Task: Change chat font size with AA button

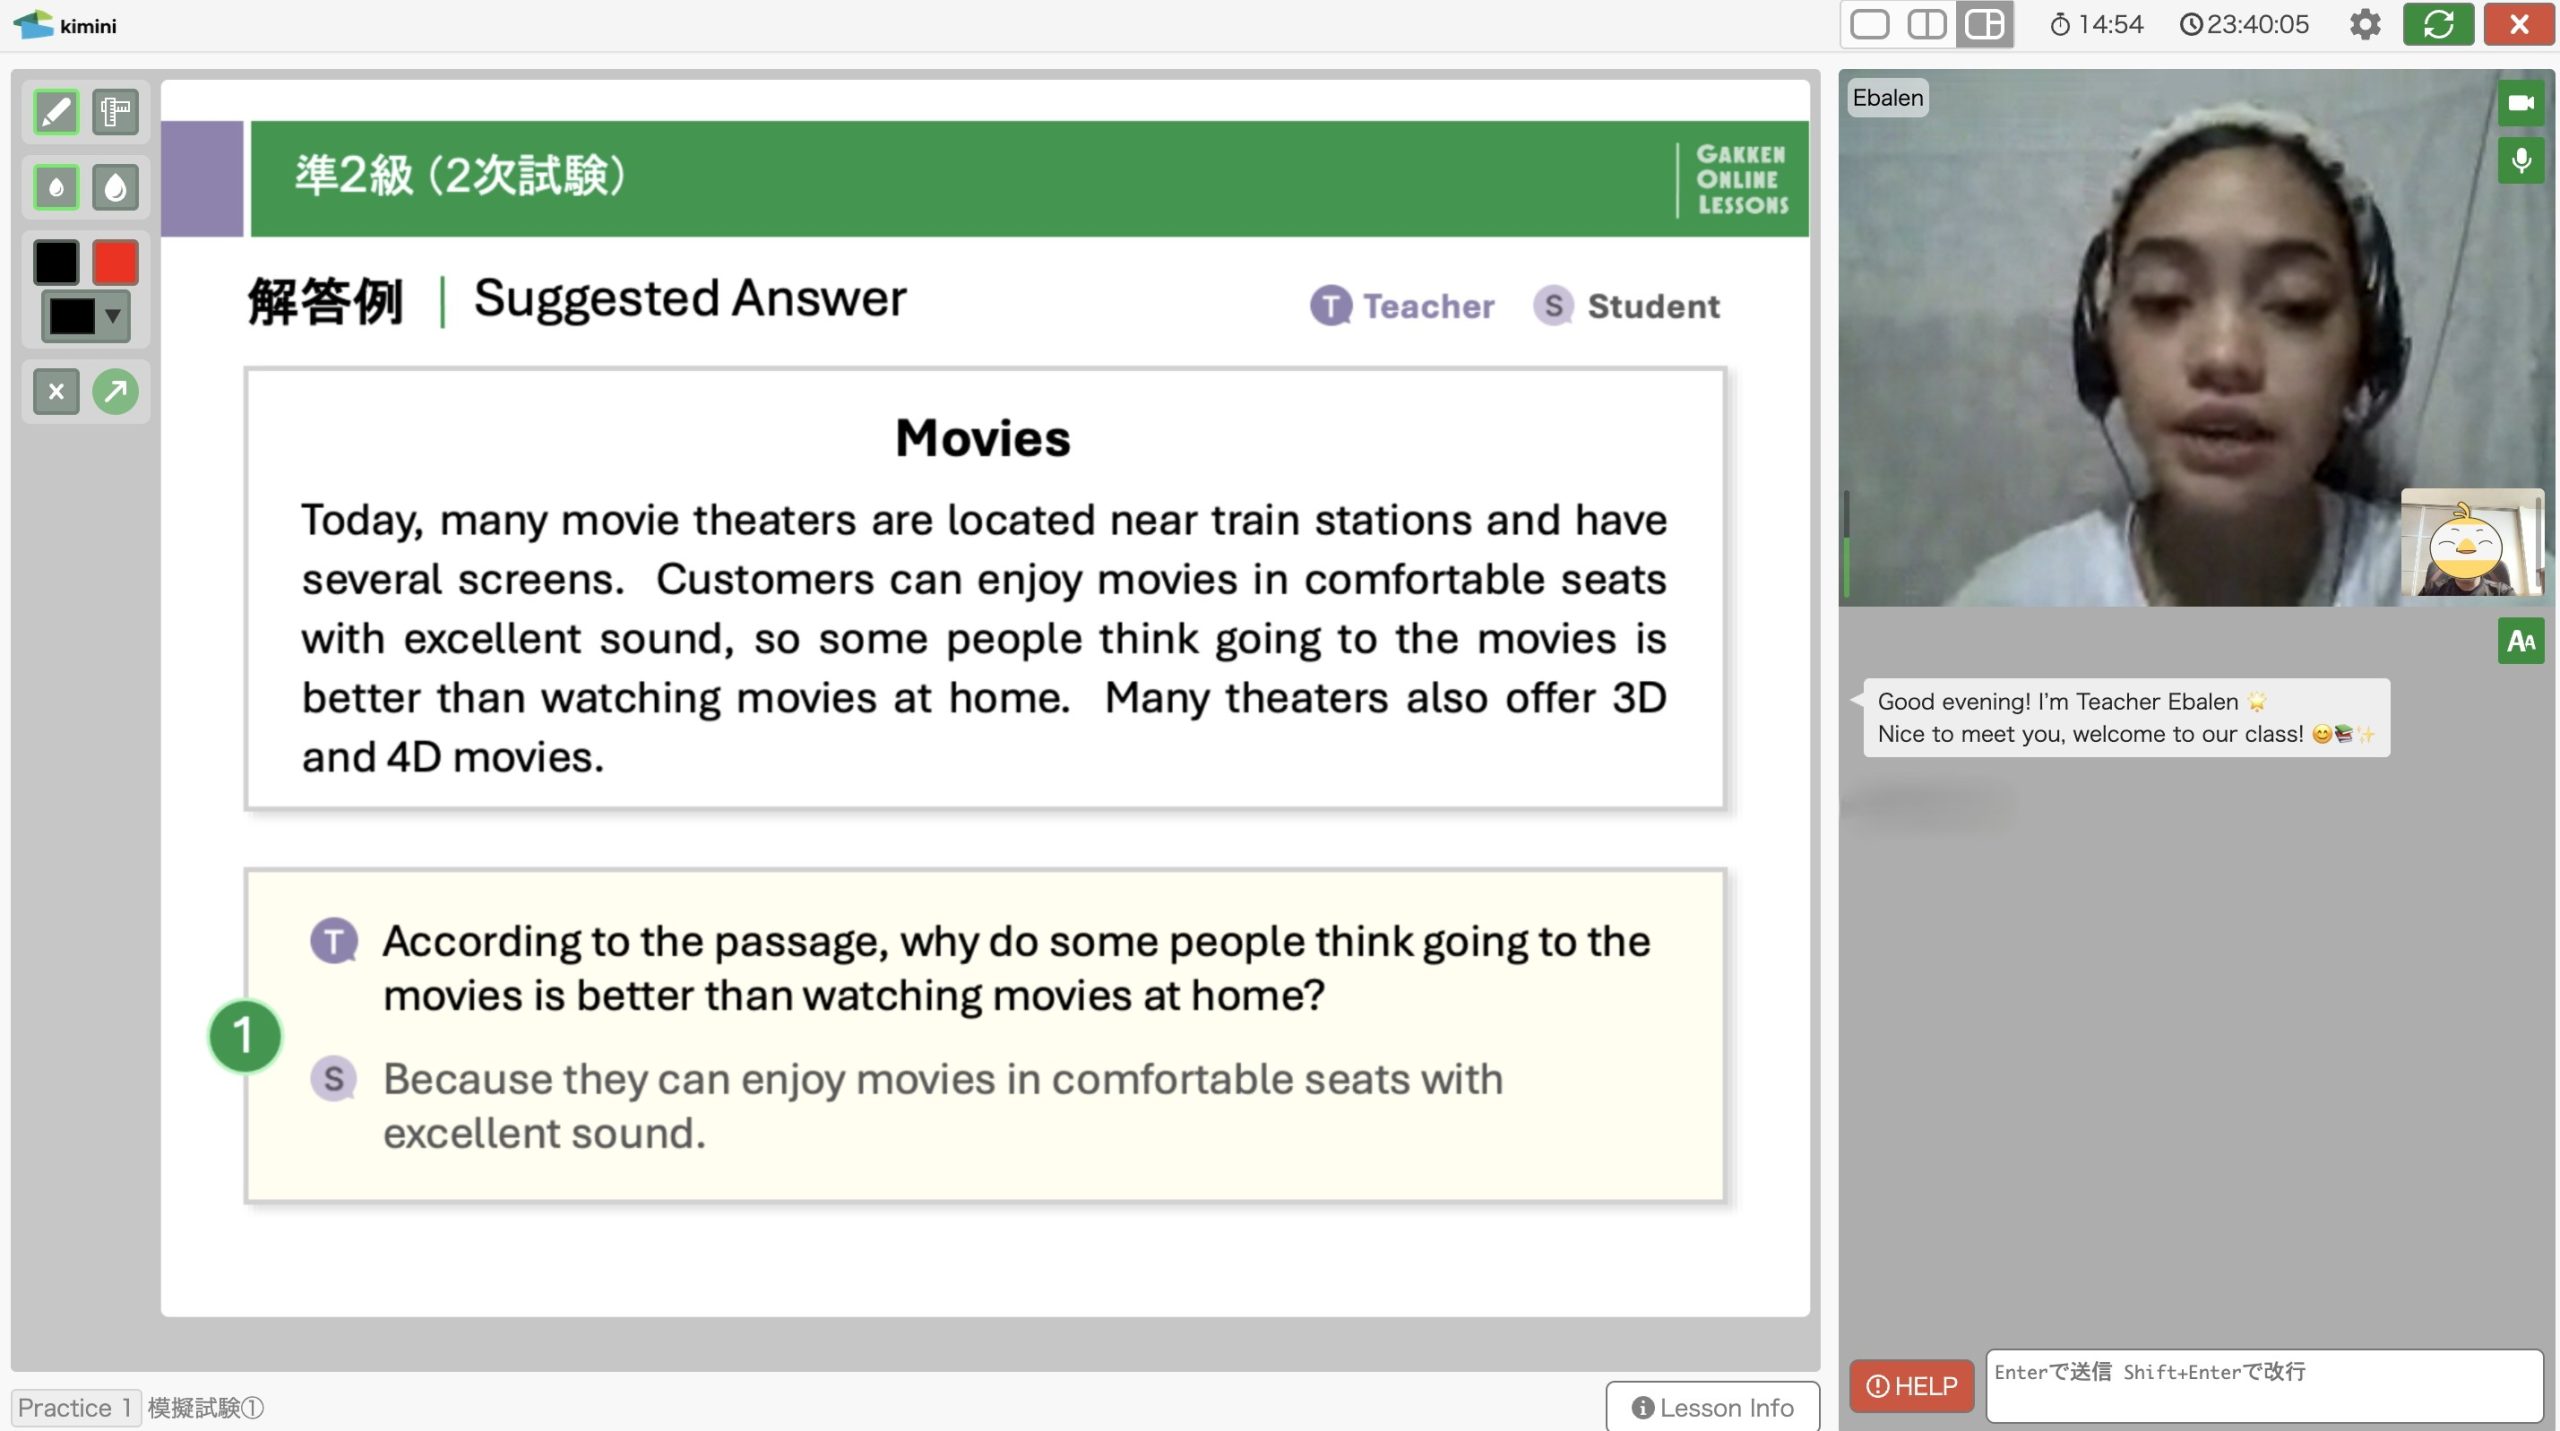Action: [2521, 641]
